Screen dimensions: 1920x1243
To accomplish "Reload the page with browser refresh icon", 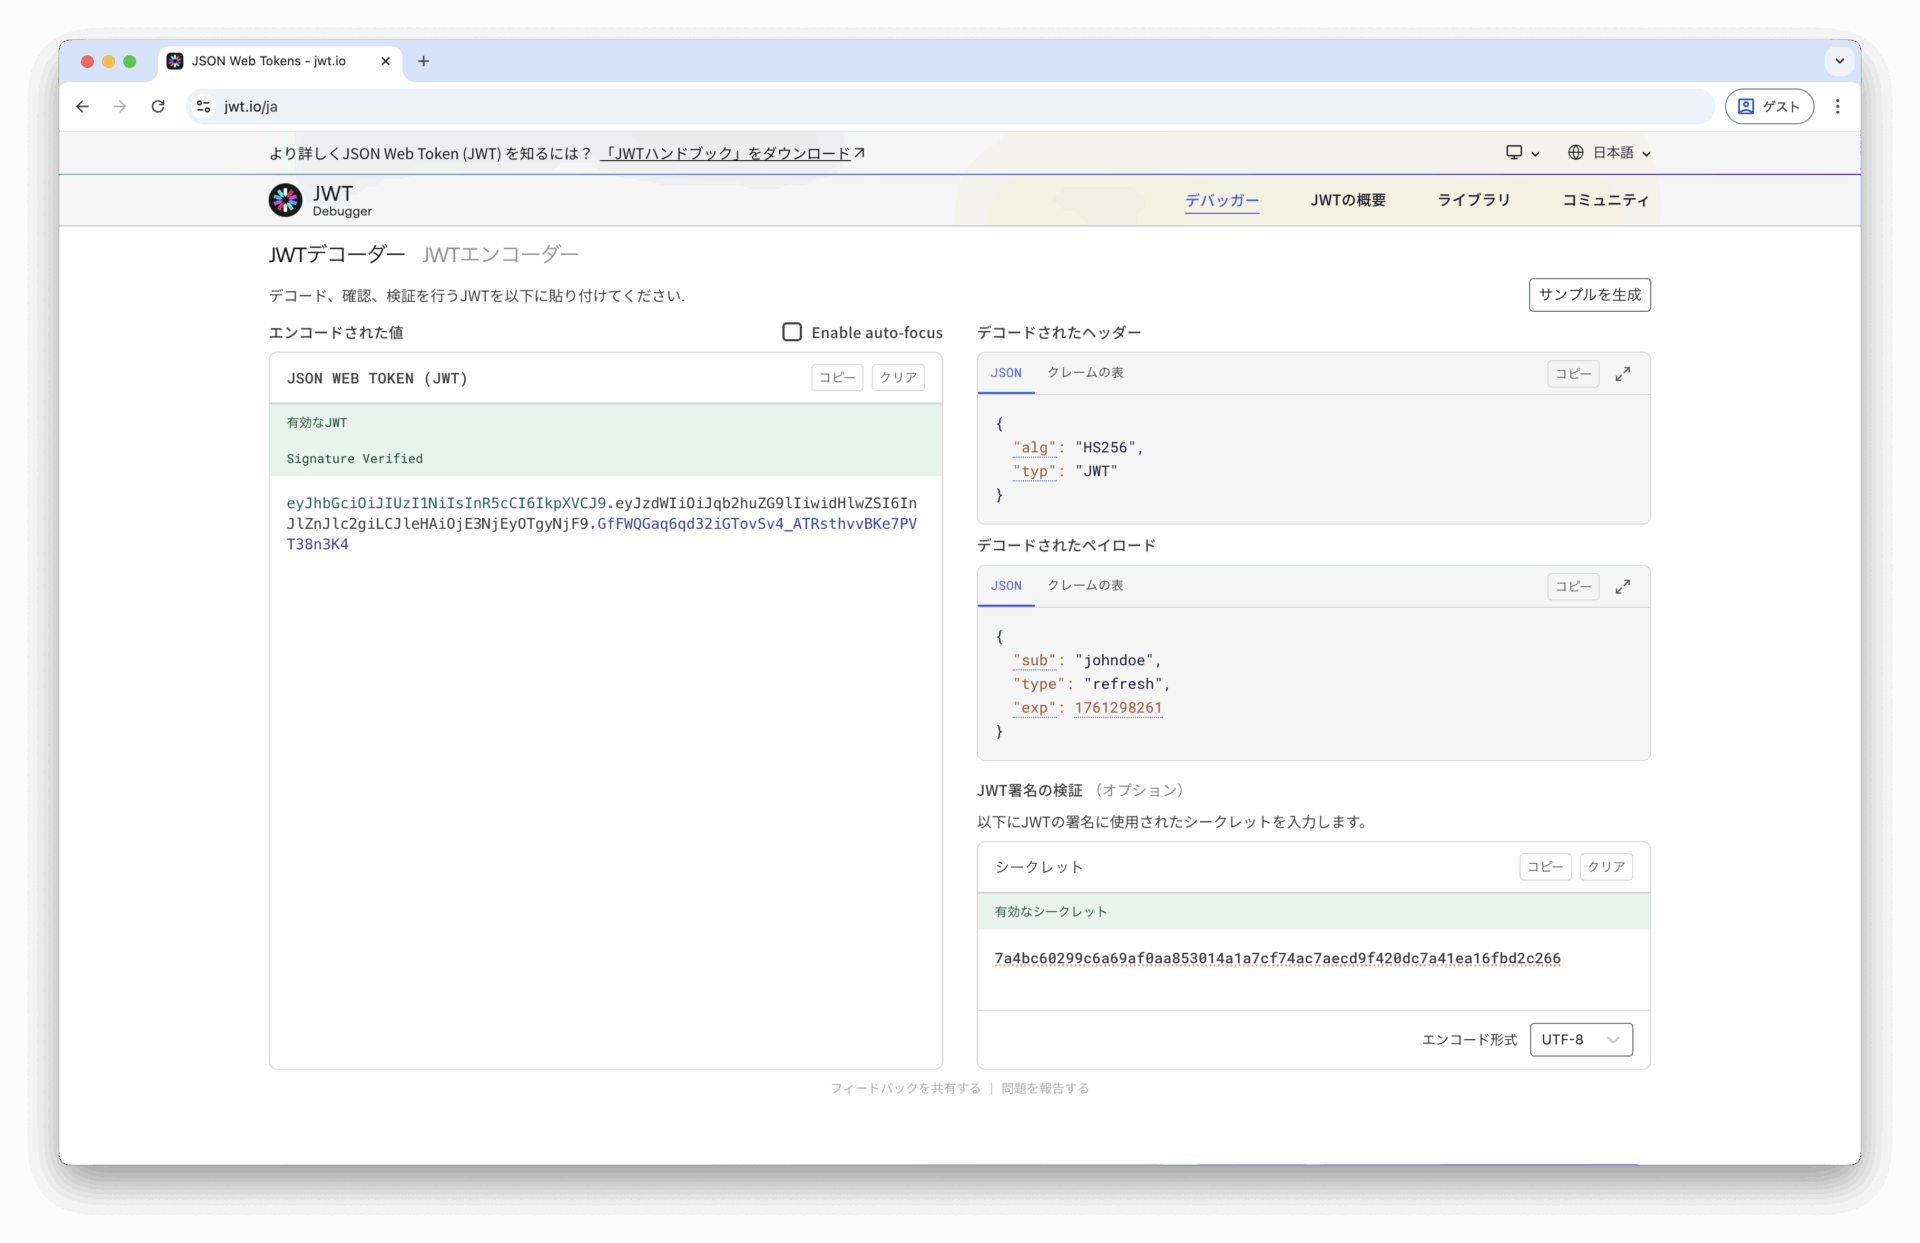I will (x=158, y=106).
